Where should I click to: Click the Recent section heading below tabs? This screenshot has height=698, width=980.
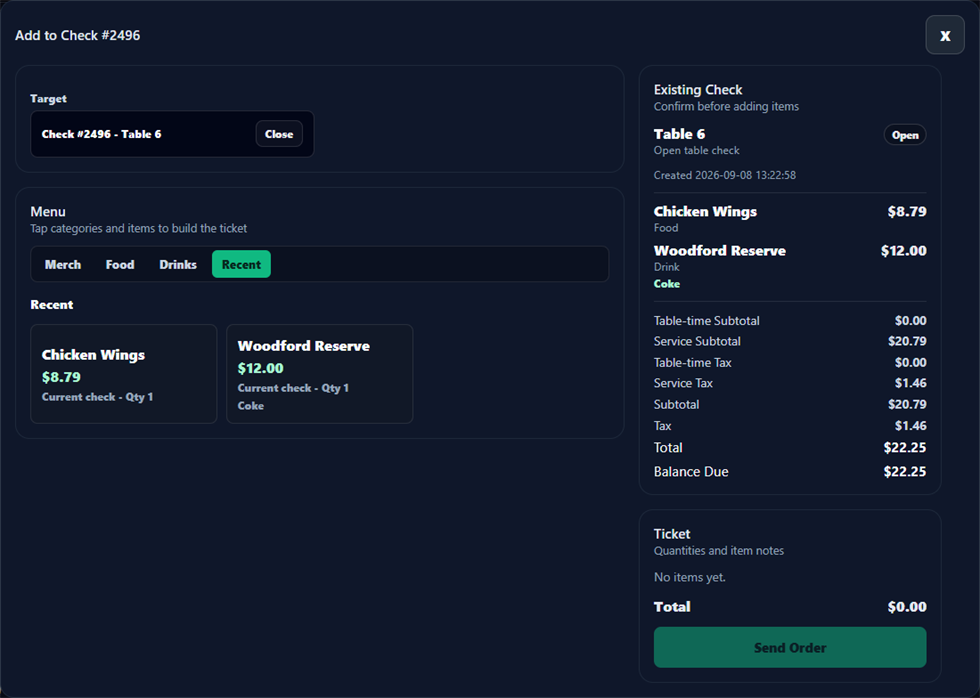coord(52,305)
